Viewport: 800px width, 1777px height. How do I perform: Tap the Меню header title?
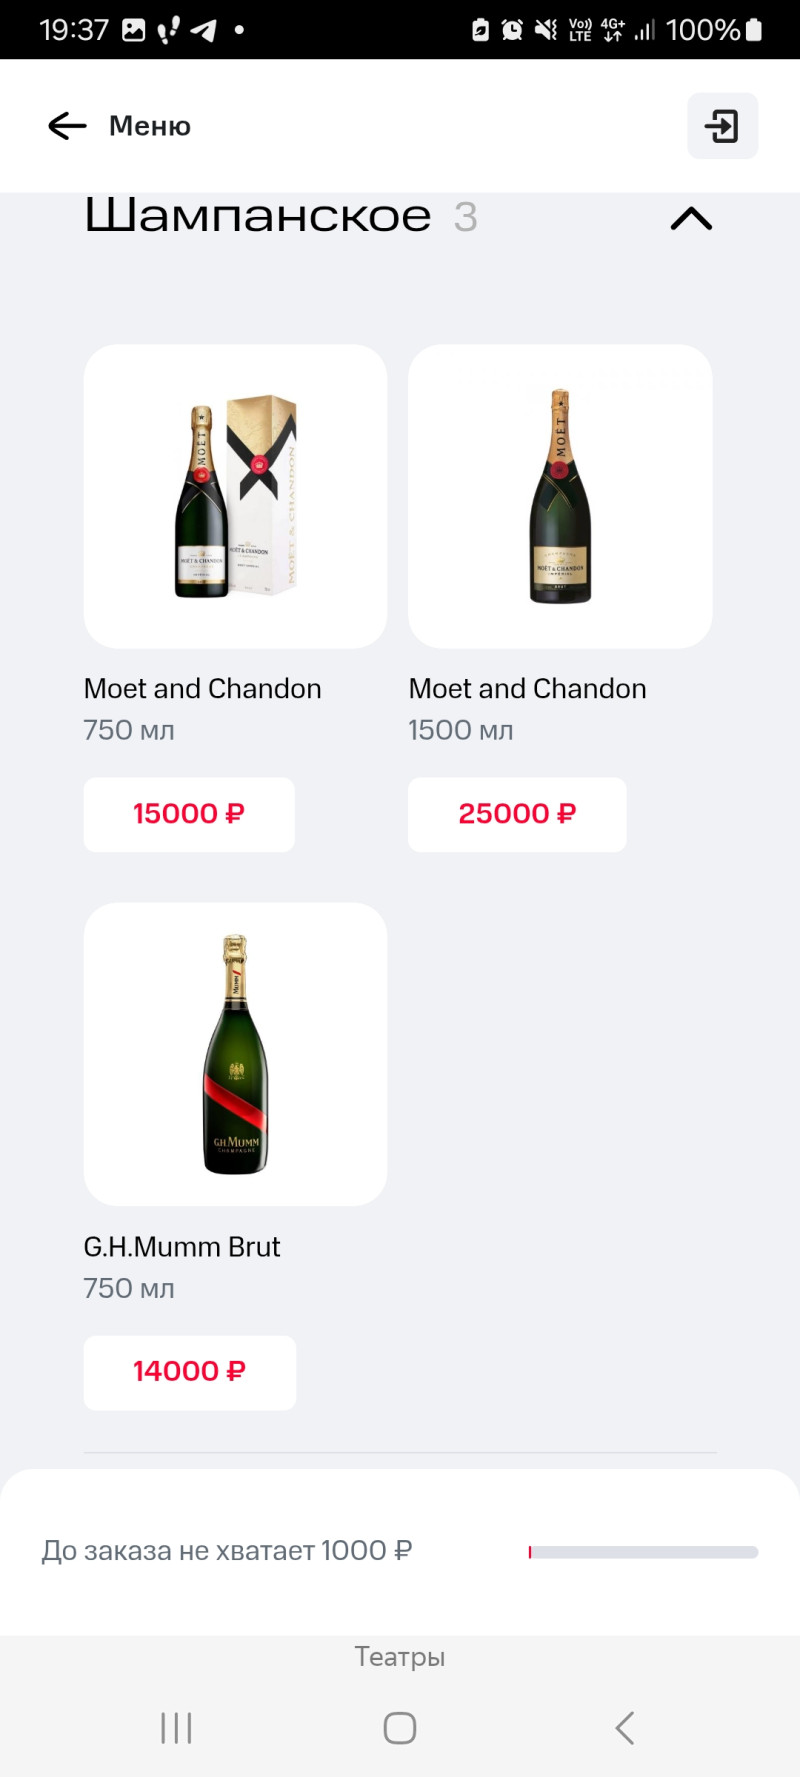(x=150, y=126)
